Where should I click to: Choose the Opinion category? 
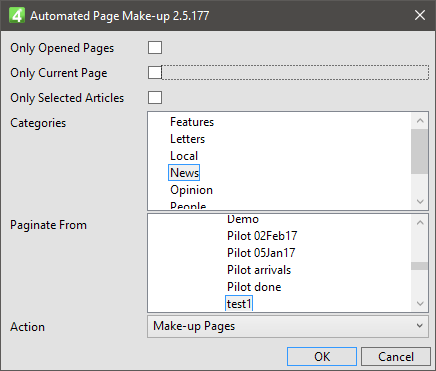tap(191, 190)
